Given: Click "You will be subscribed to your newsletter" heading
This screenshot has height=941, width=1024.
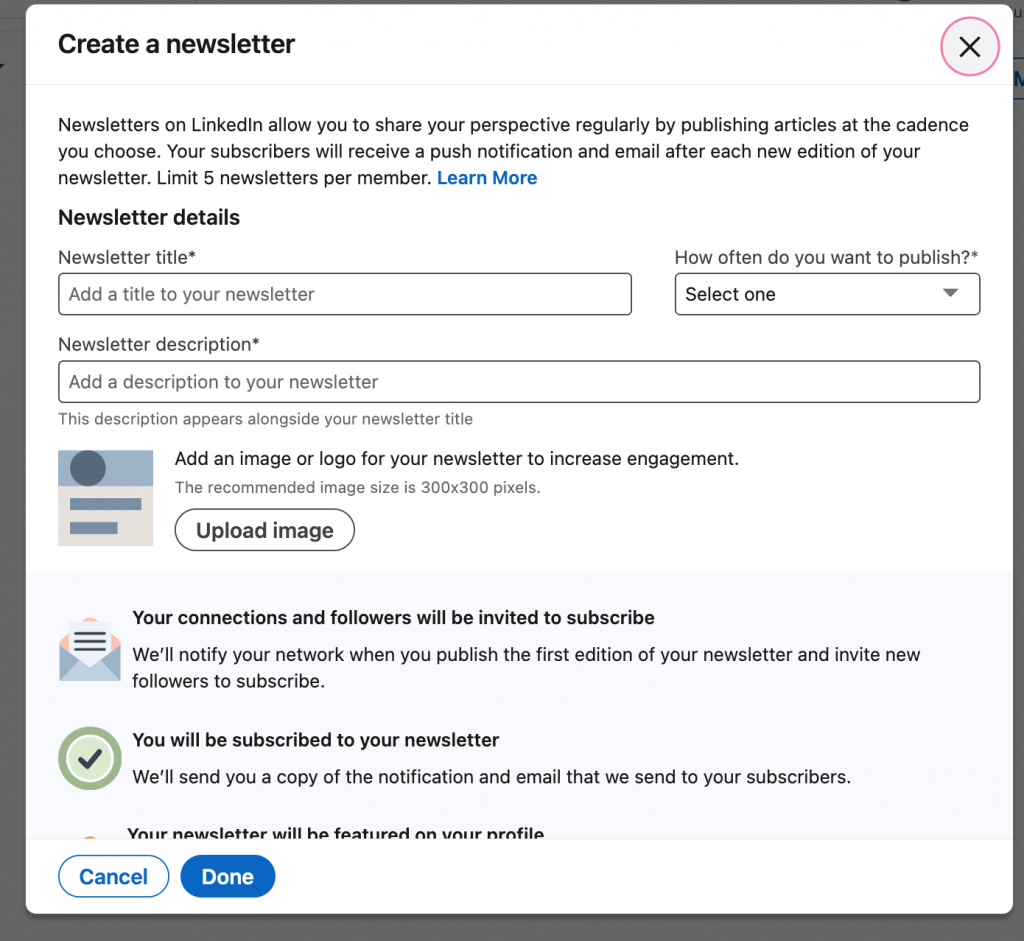Looking at the screenshot, I should pos(315,741).
